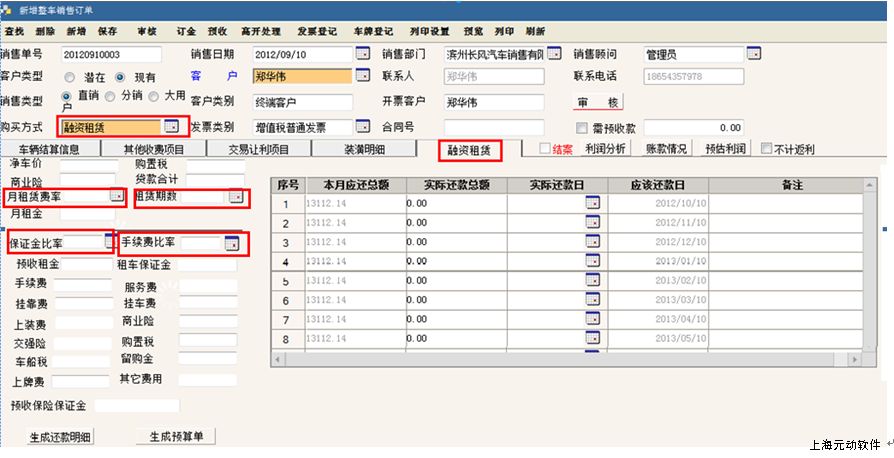Click the 生成还款明细 button
This screenshot has height=458, width=894.
click(x=60, y=436)
